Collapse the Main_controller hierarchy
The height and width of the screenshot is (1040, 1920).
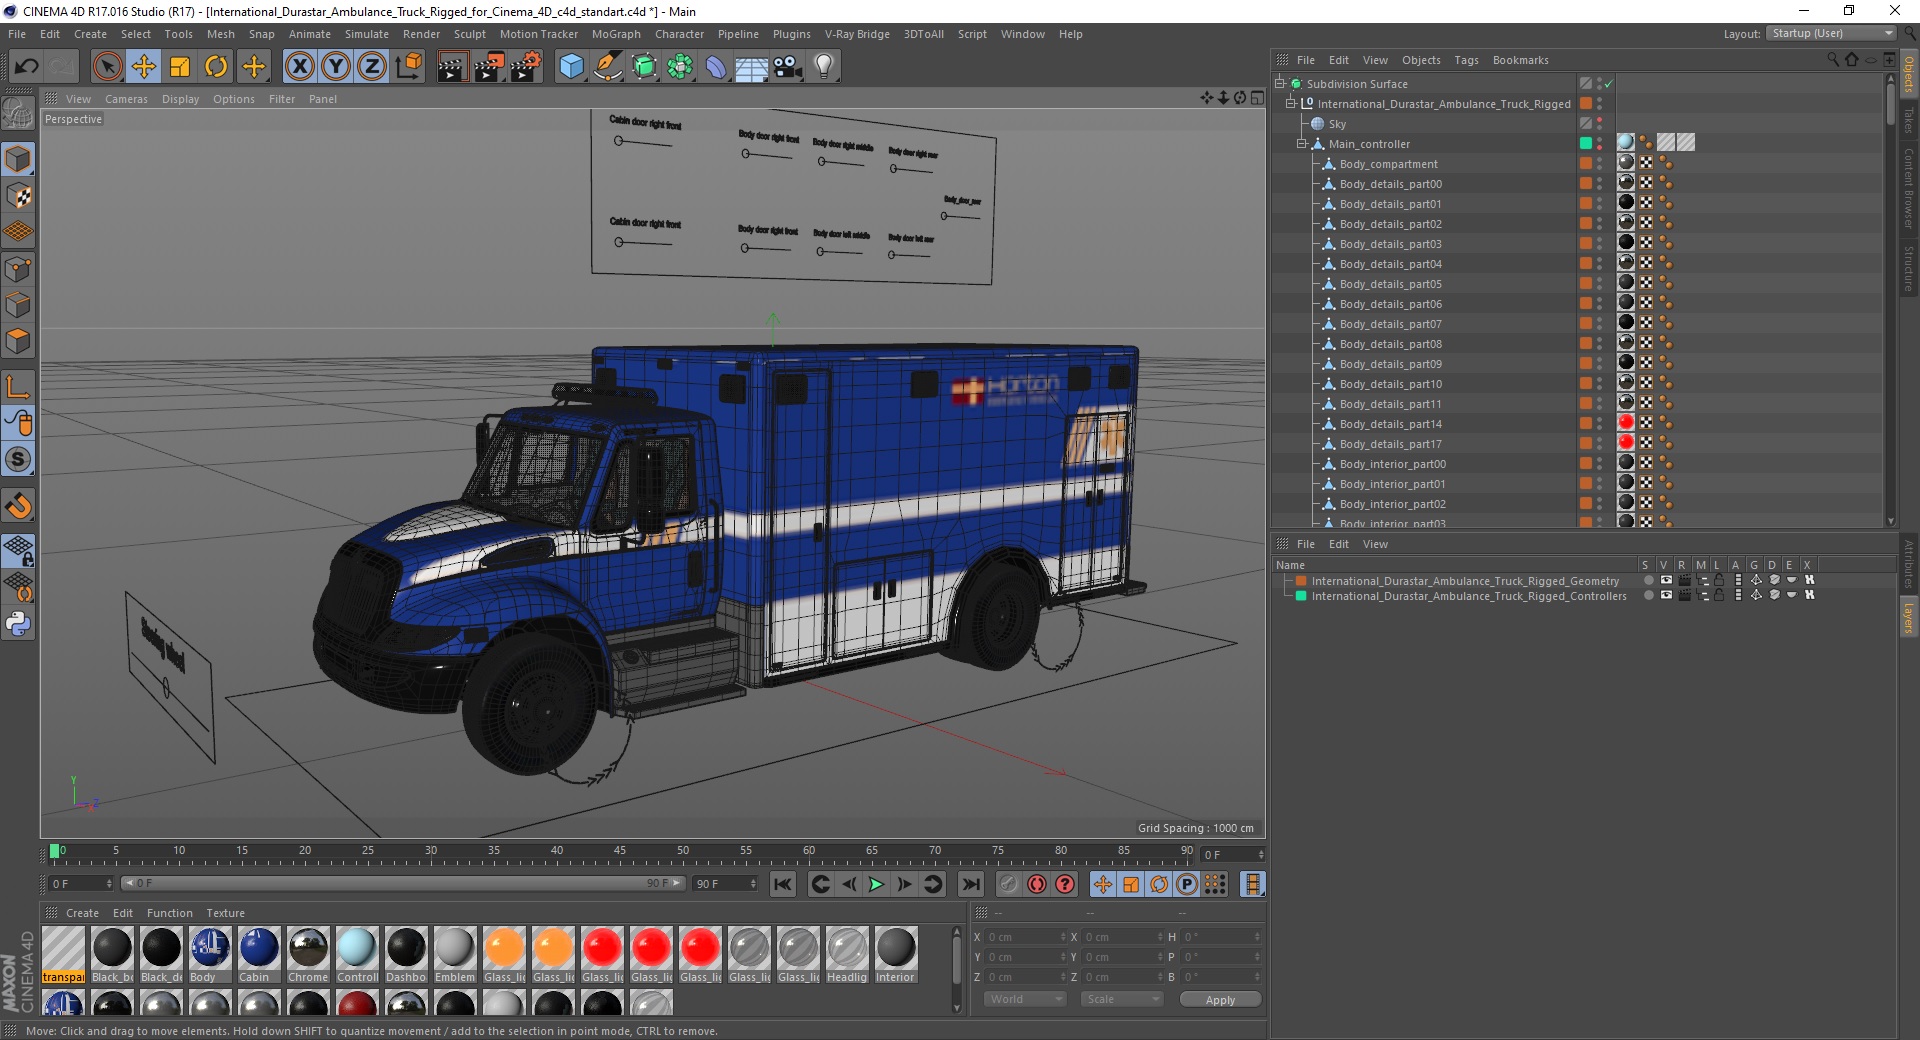click(1302, 144)
